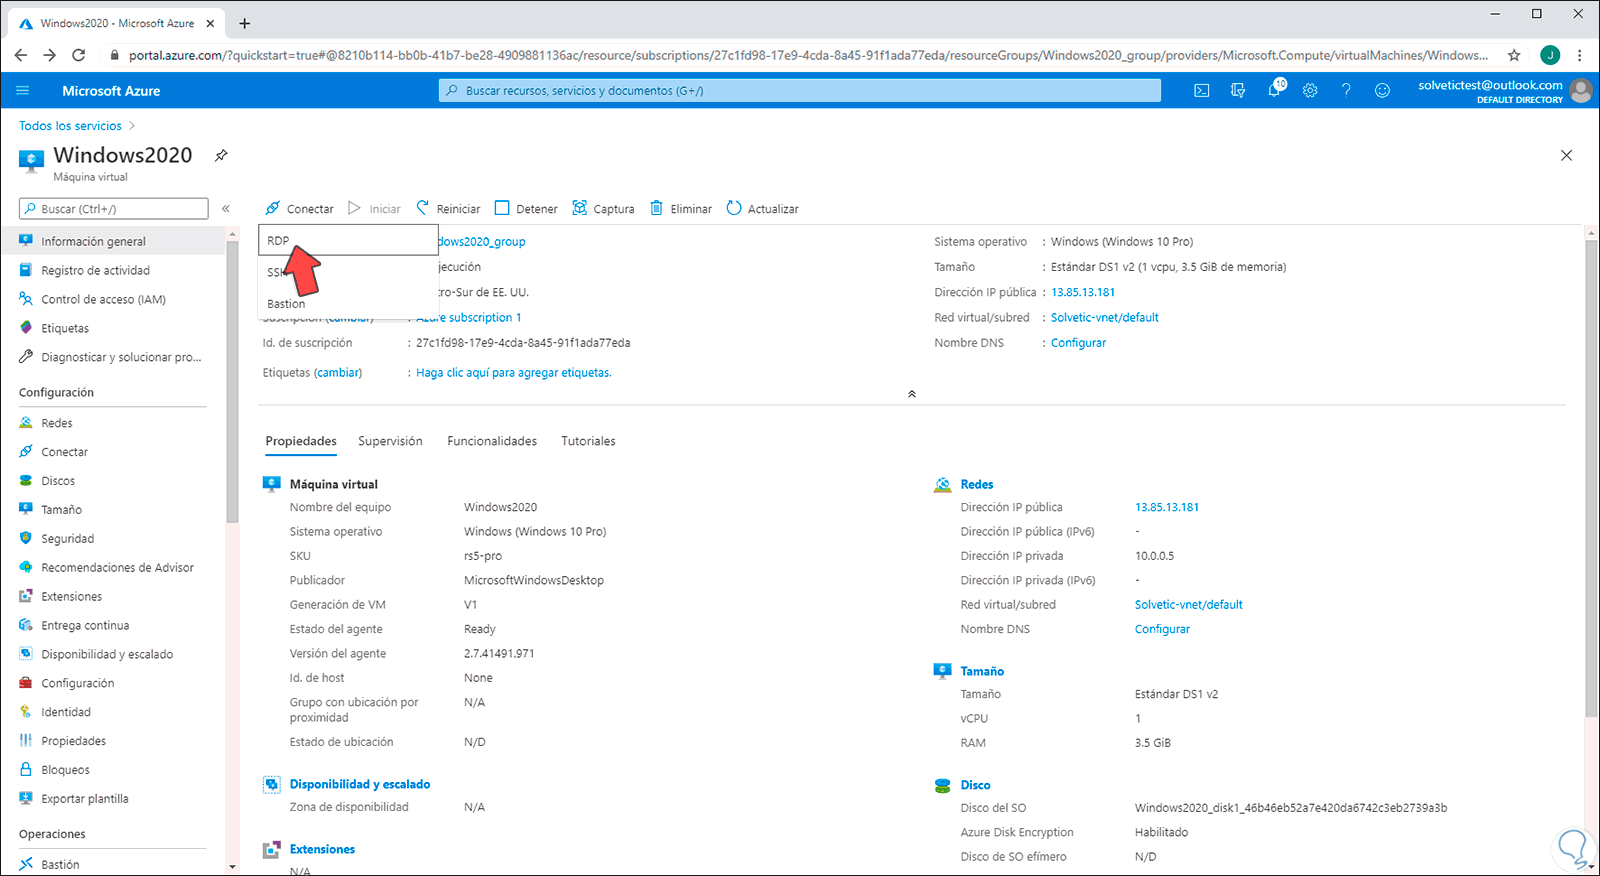Click Detener to stop the VM
The width and height of the screenshot is (1600, 876).
(x=526, y=209)
